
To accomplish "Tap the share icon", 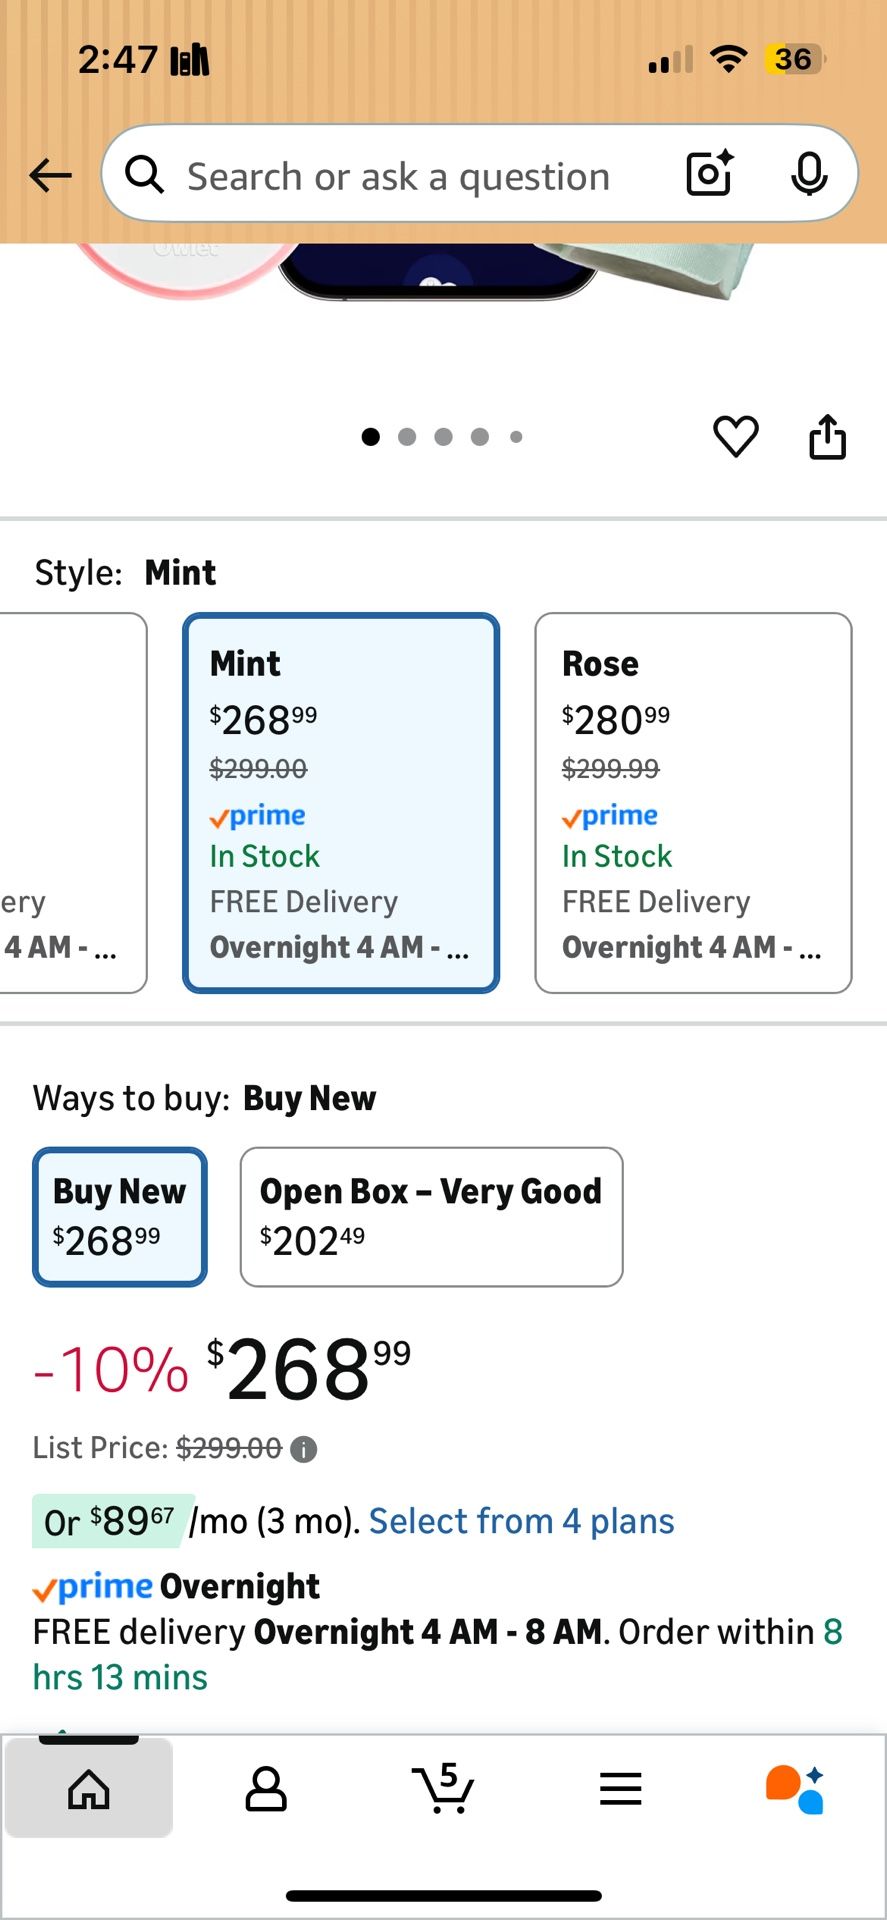I will click(x=827, y=436).
